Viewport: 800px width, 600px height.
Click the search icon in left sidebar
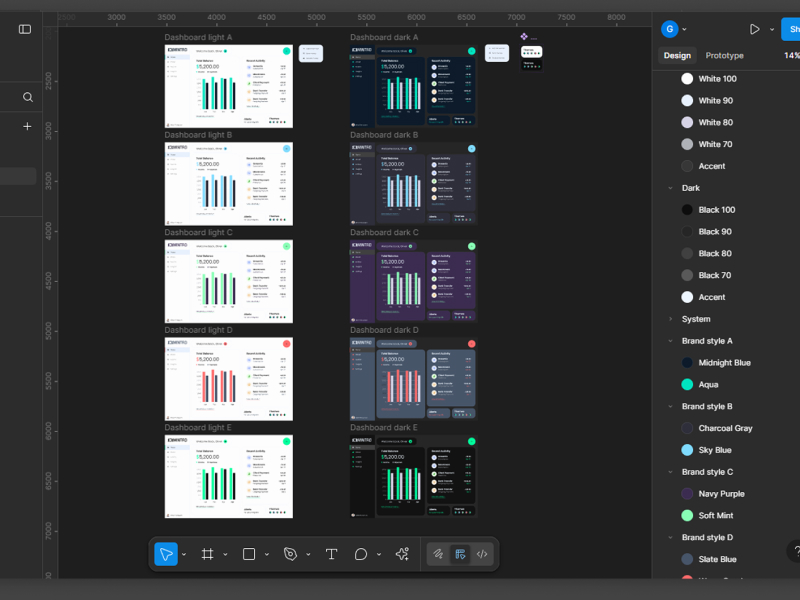(x=28, y=97)
